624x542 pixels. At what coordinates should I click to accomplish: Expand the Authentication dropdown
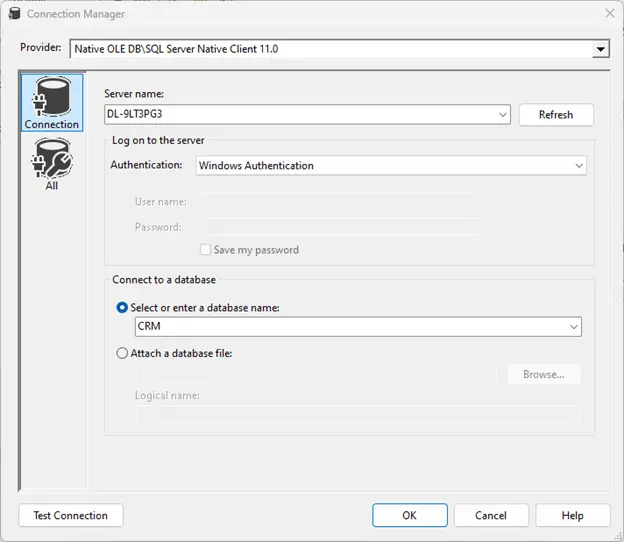coord(579,166)
